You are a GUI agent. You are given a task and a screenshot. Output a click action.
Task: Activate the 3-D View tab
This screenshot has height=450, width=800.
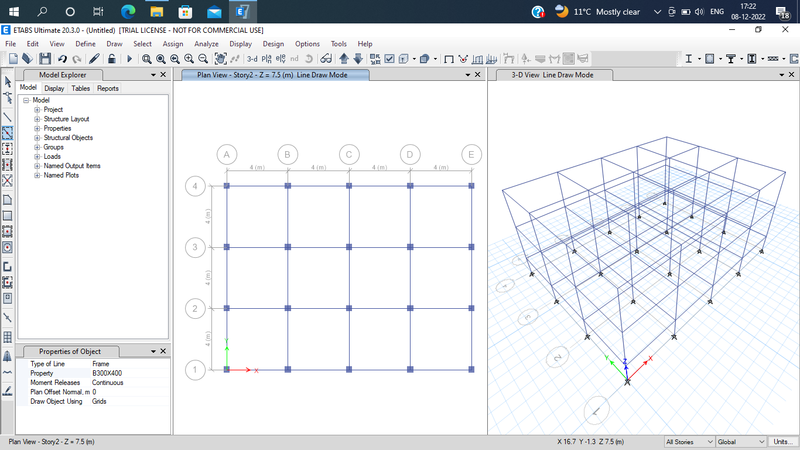tap(552, 75)
